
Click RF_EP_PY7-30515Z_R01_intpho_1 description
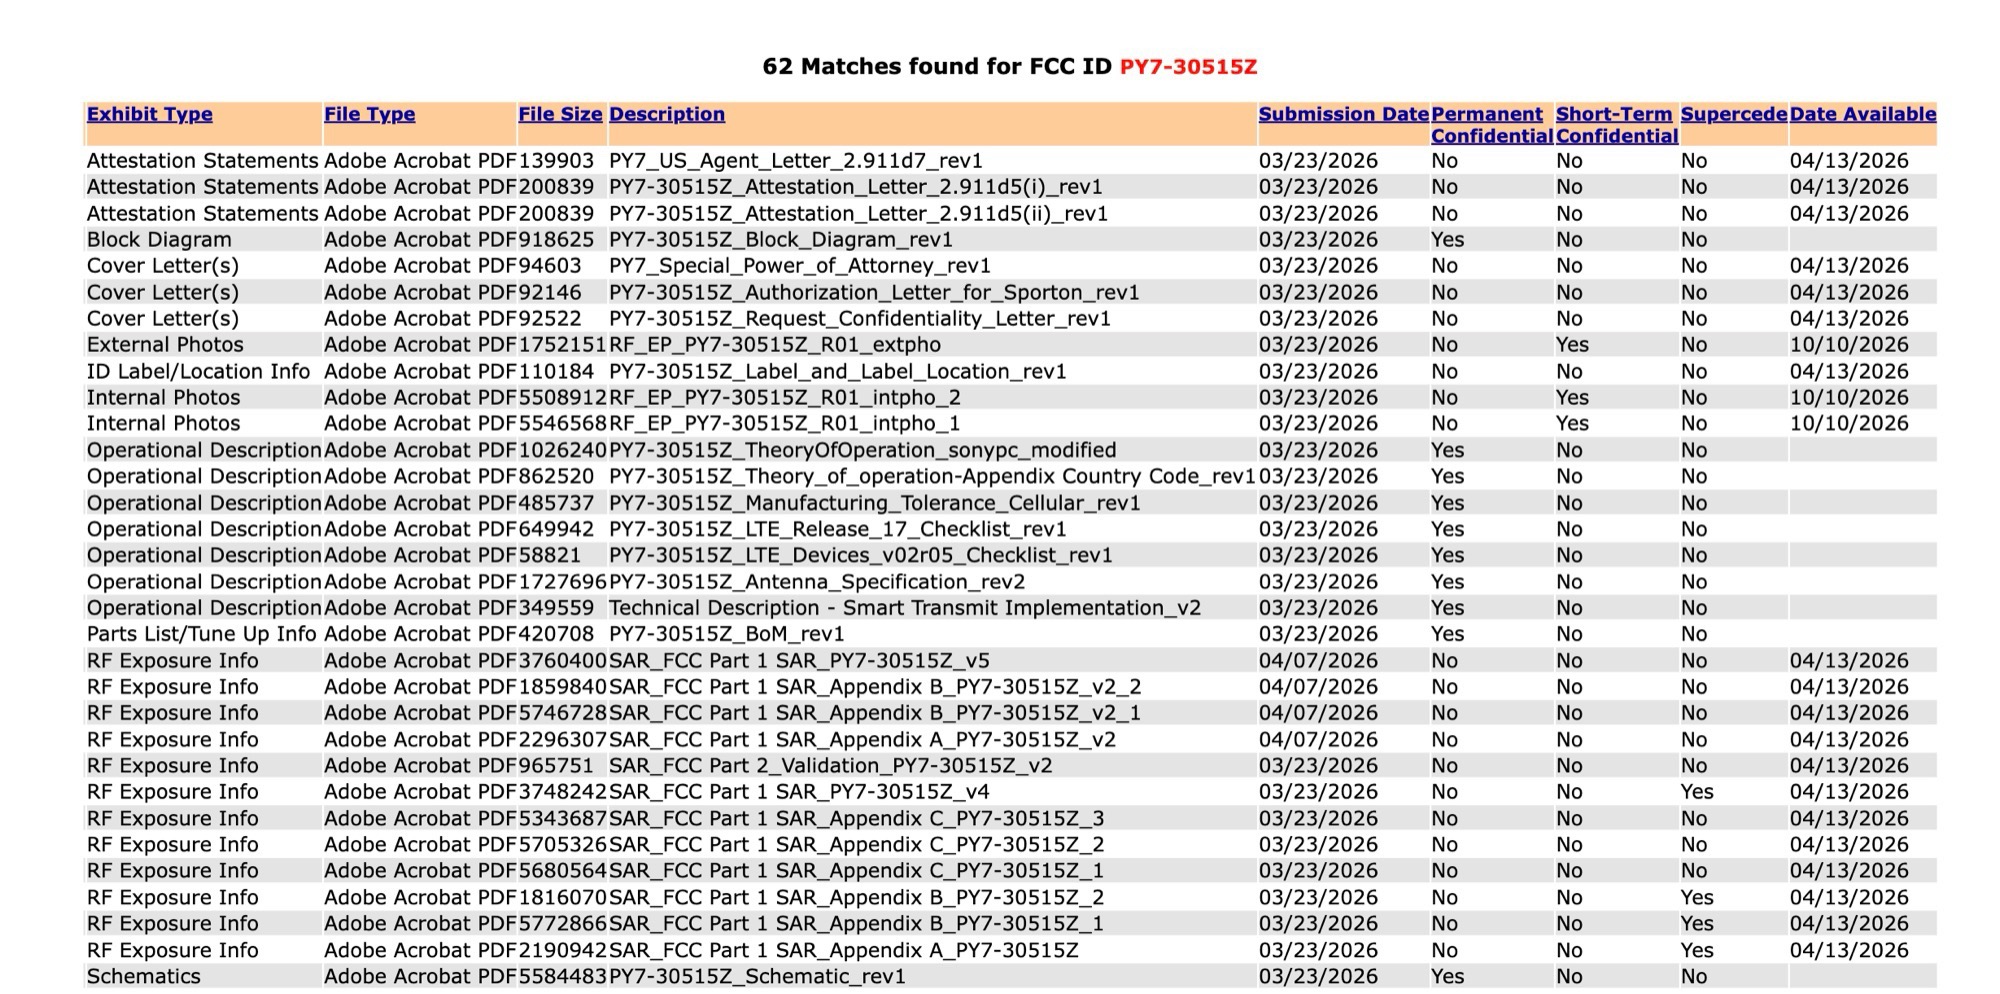point(785,424)
